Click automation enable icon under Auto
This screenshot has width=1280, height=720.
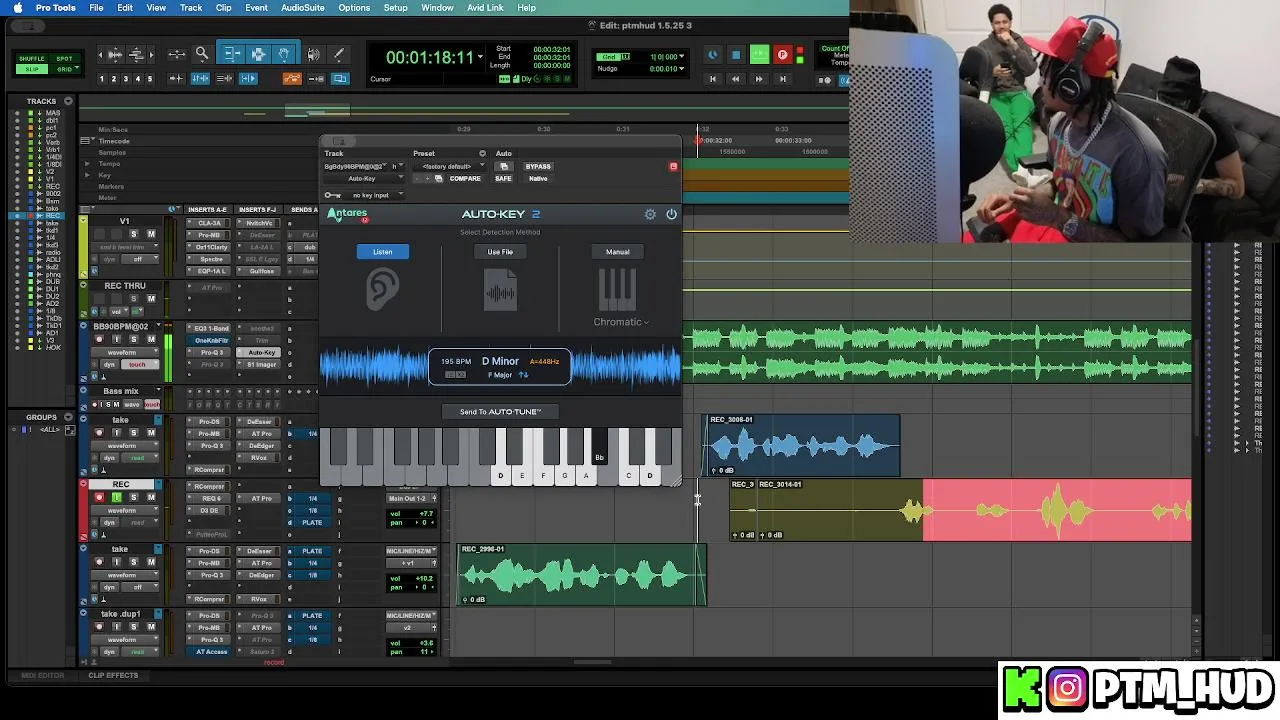[x=504, y=166]
